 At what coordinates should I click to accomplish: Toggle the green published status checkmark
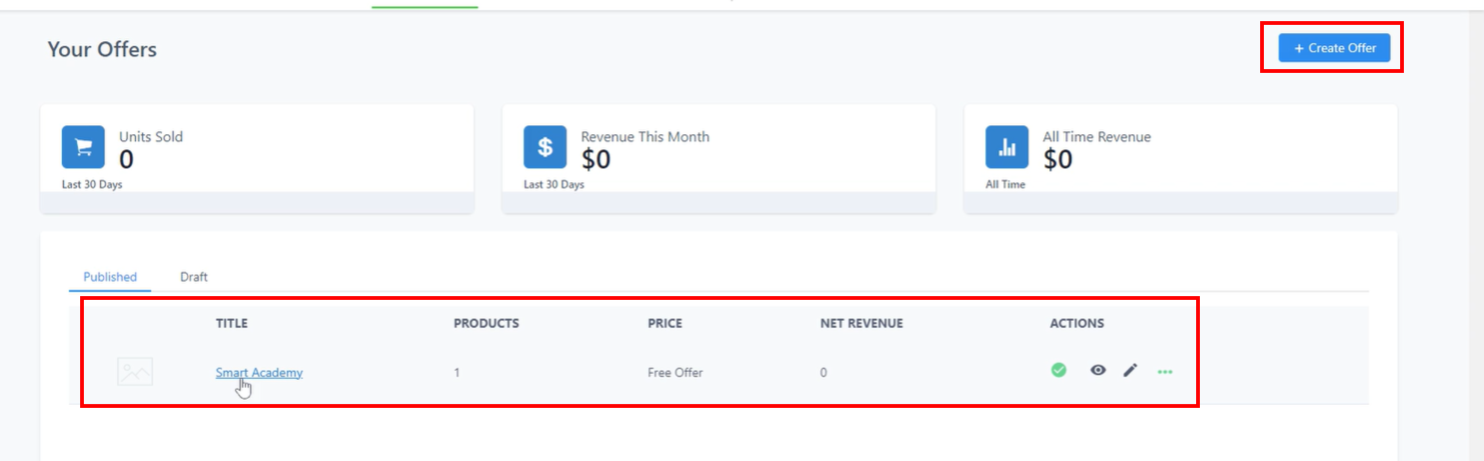[x=1058, y=370]
